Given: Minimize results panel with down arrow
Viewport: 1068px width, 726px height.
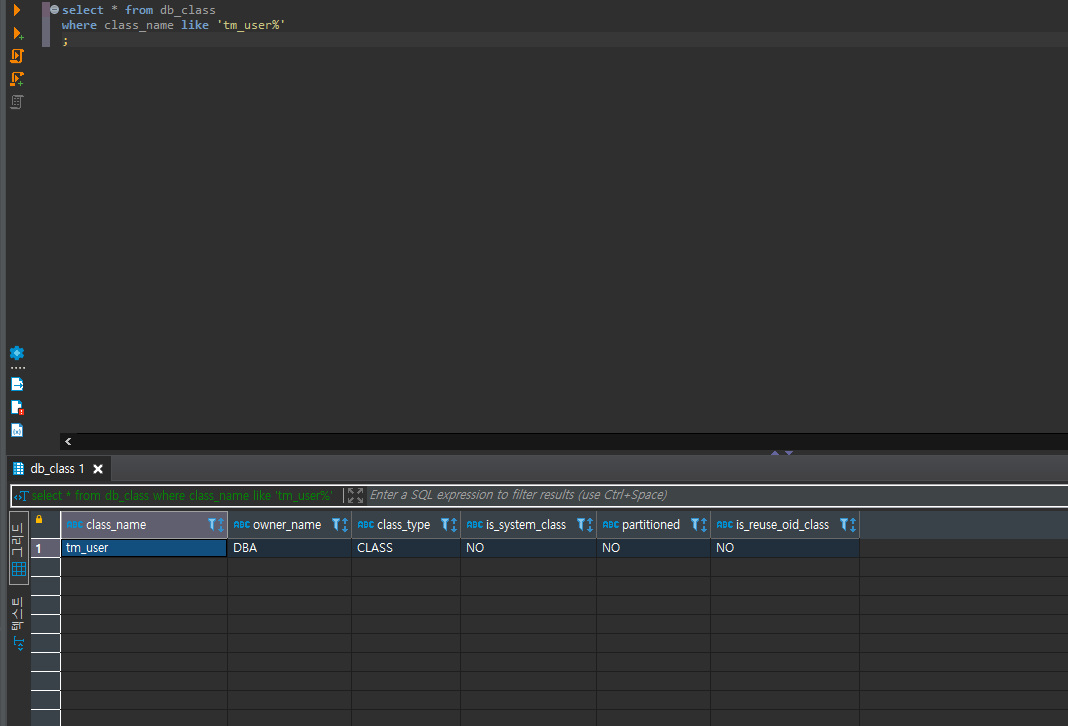Looking at the screenshot, I should [x=789, y=453].
